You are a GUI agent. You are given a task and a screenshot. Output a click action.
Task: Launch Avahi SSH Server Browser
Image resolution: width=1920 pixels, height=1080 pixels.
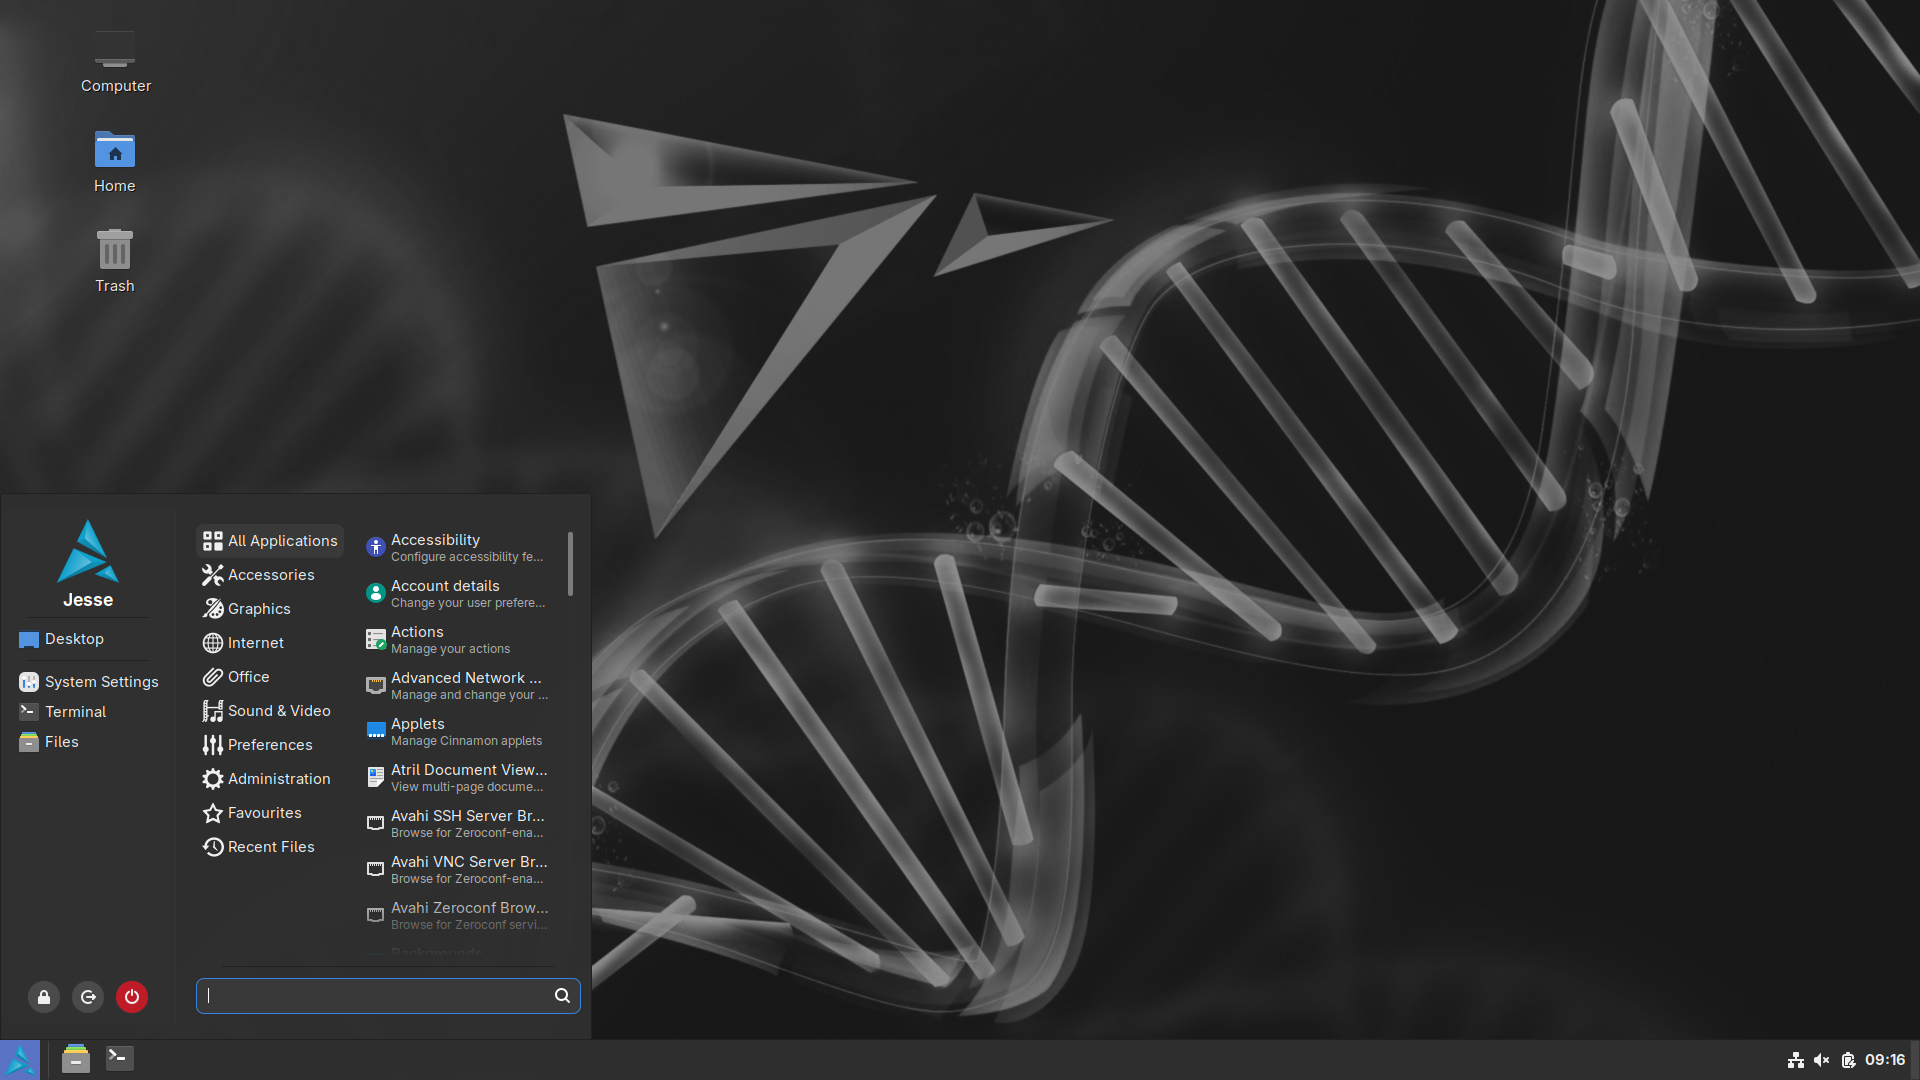tap(460, 823)
